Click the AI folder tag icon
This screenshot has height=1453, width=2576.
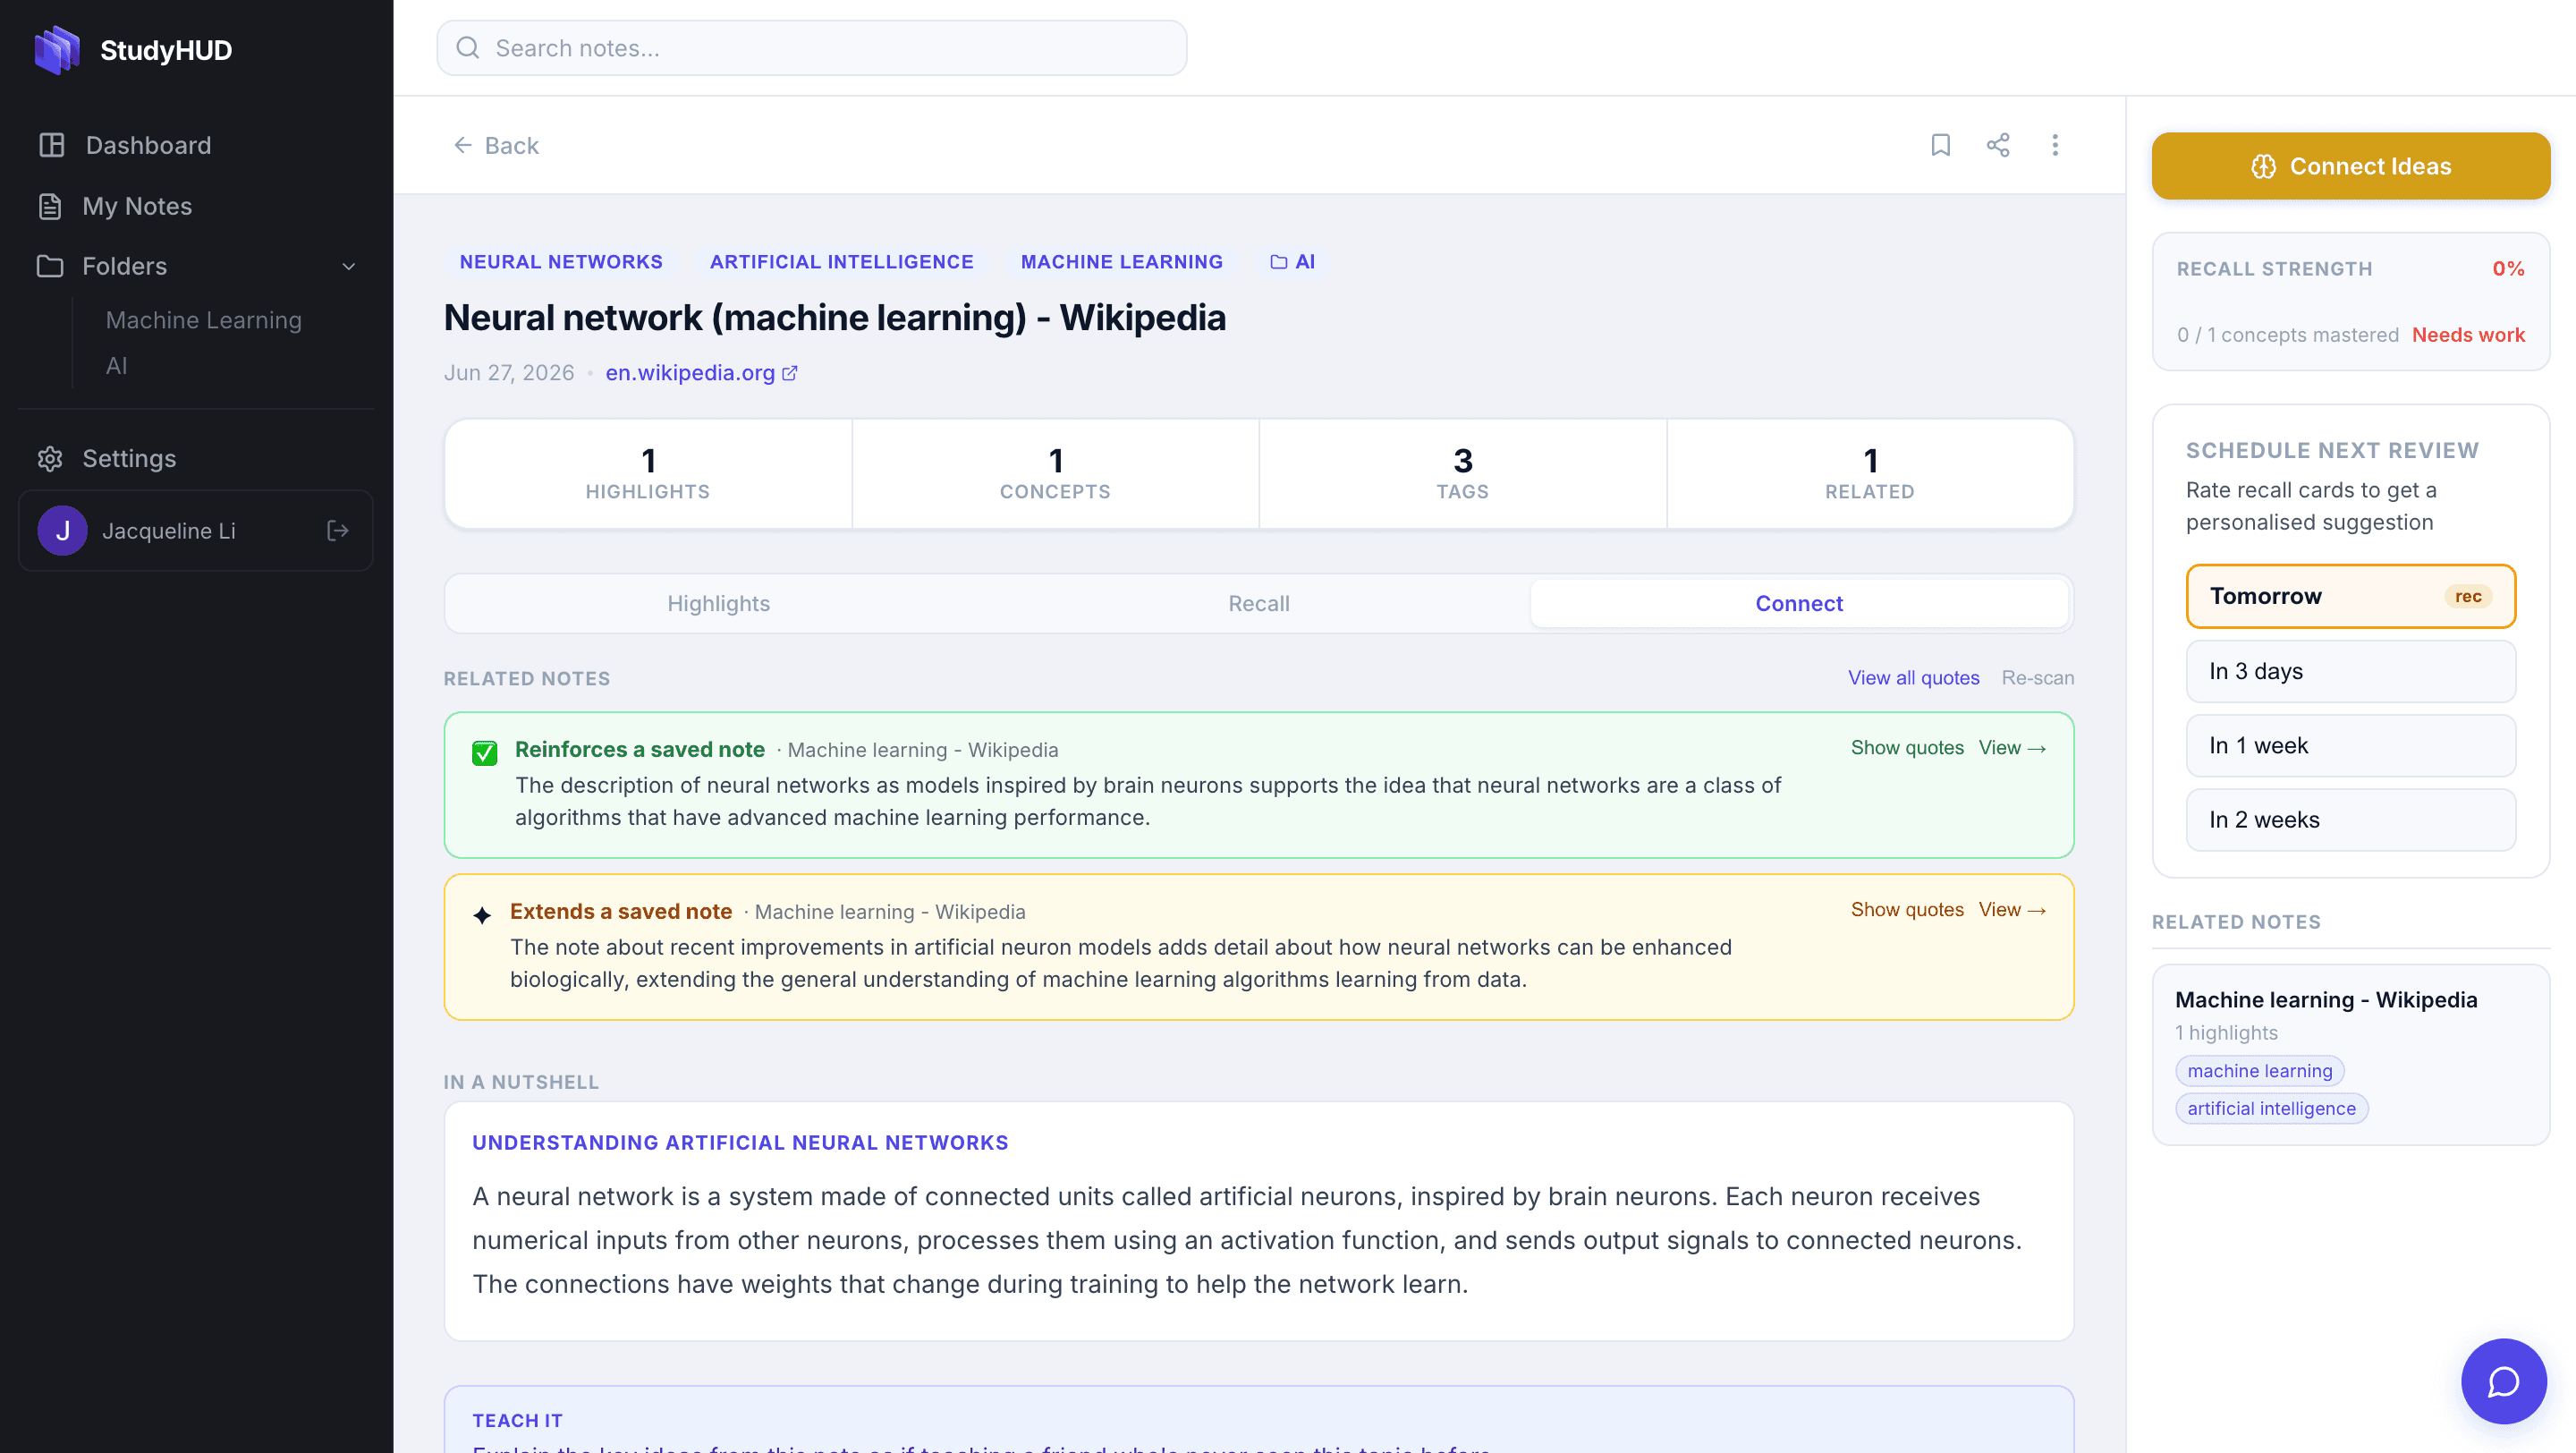1278,262
